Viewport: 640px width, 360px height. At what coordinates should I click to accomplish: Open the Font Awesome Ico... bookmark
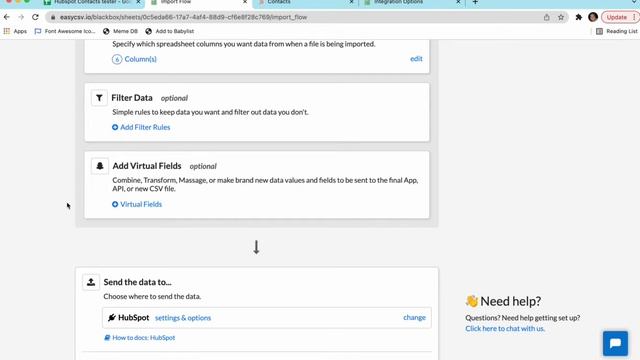(x=65, y=31)
